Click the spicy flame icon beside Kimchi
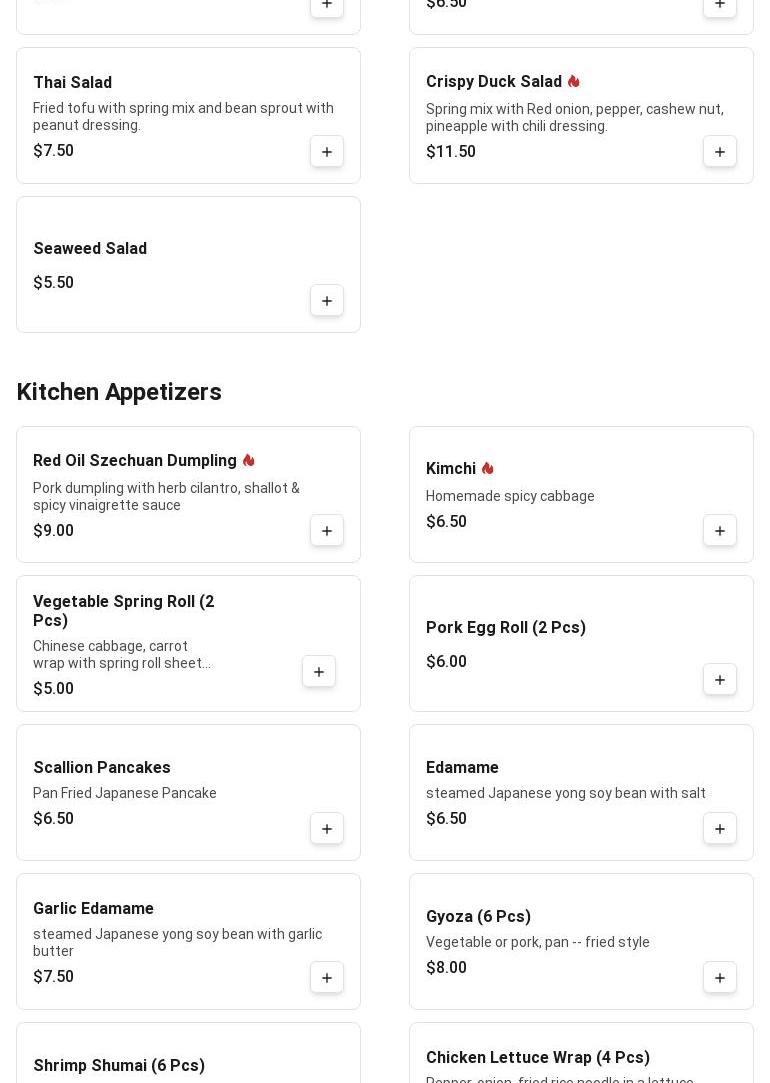Image resolution: width=770 pixels, height=1083 pixels. [488, 468]
